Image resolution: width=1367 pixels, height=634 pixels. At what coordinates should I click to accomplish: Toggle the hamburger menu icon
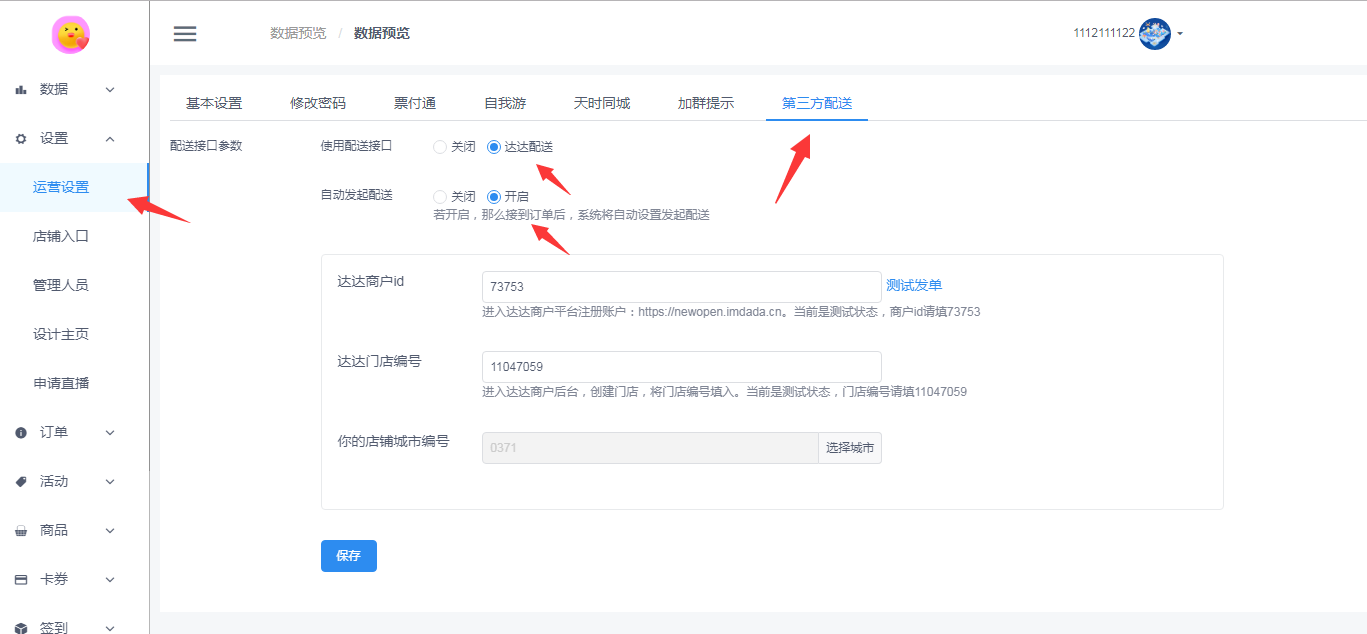tap(185, 34)
